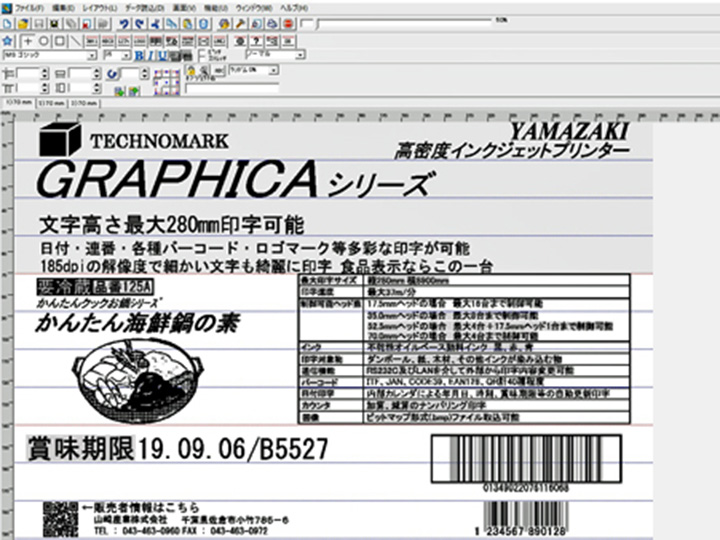Click the X position input field
This screenshot has height=540, width=720.
tap(28, 73)
